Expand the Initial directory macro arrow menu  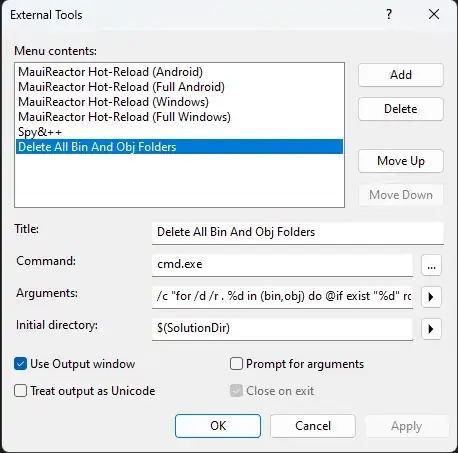[x=431, y=329]
